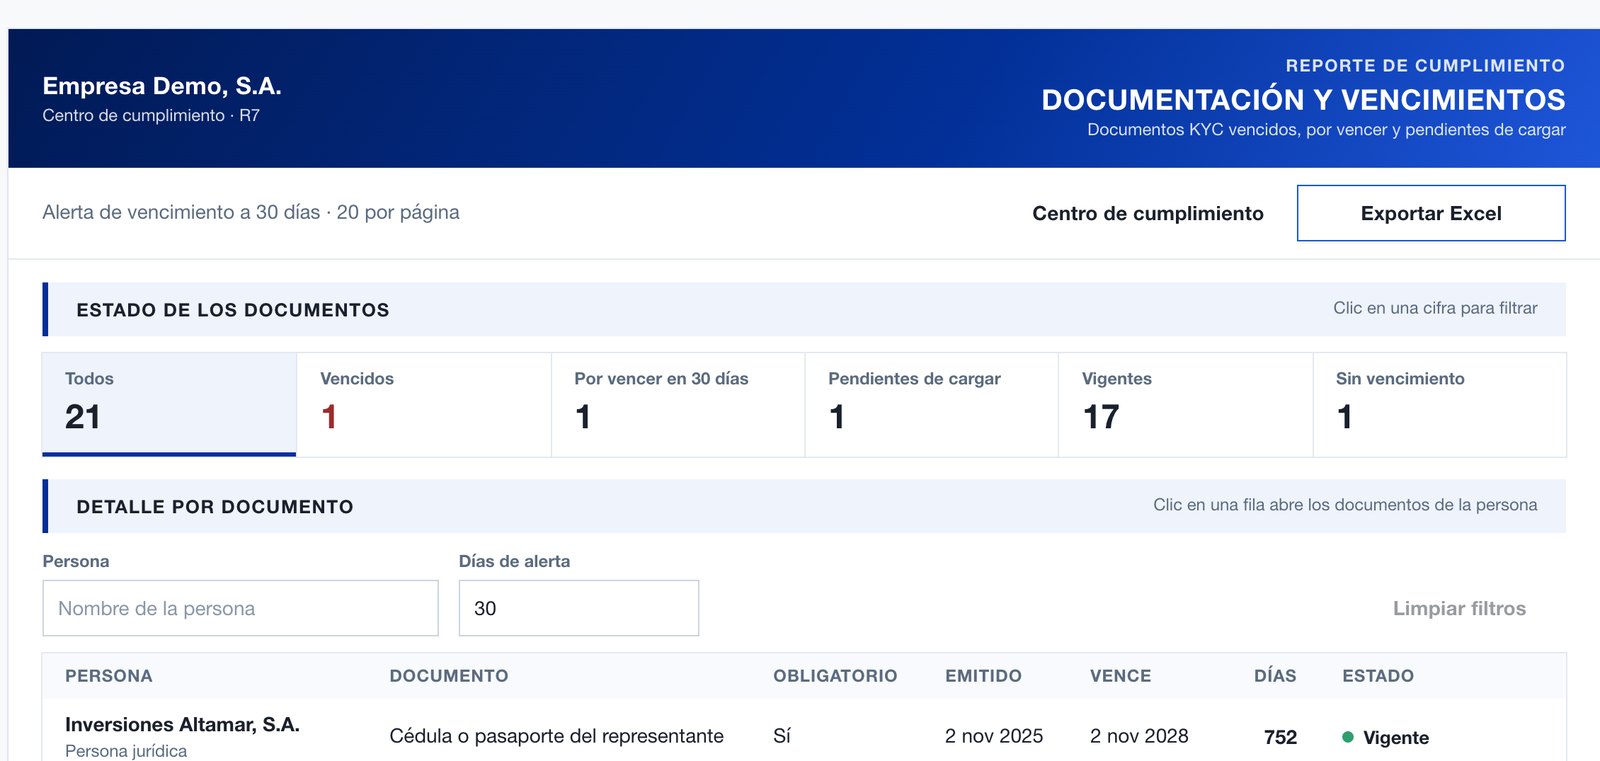1600x761 pixels.
Task: Click the '2 nov 2028' expiry date
Action: tap(1139, 736)
